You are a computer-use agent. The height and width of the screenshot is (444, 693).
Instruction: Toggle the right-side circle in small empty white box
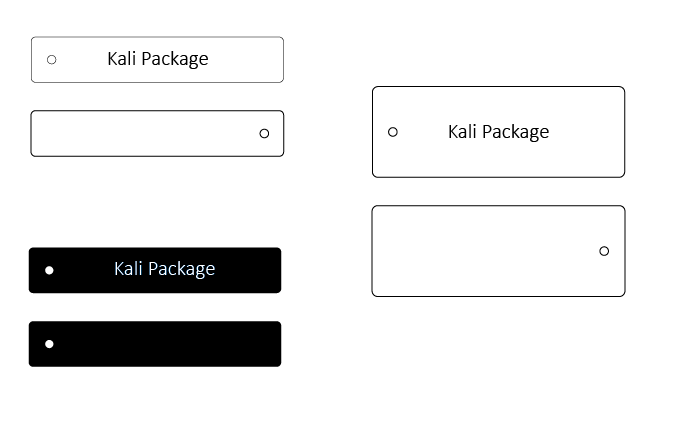264,134
